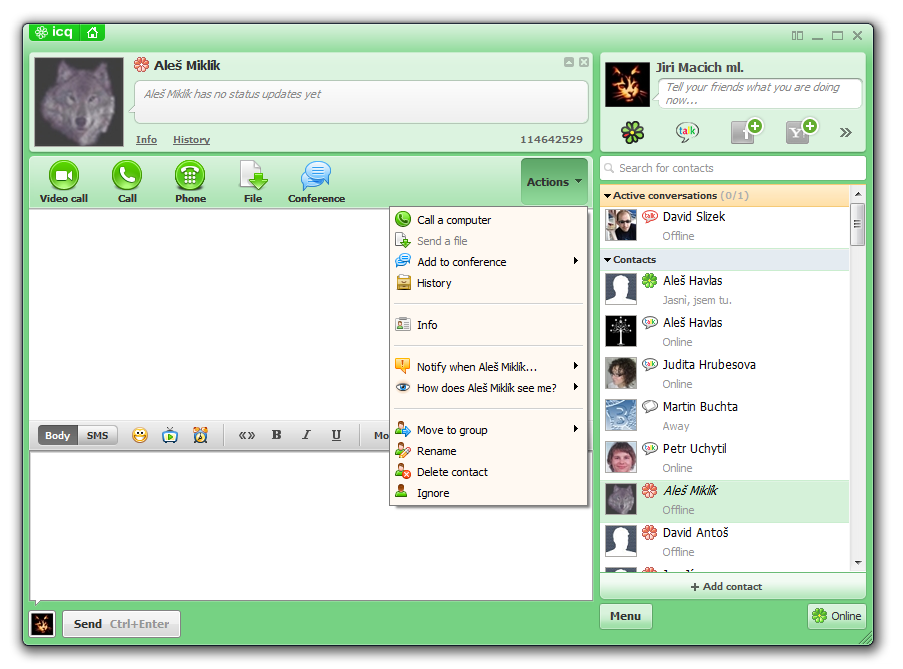This screenshot has width=903, height=669.
Task: Close the Aleš Miklík conversation panel
Action: (x=584, y=62)
